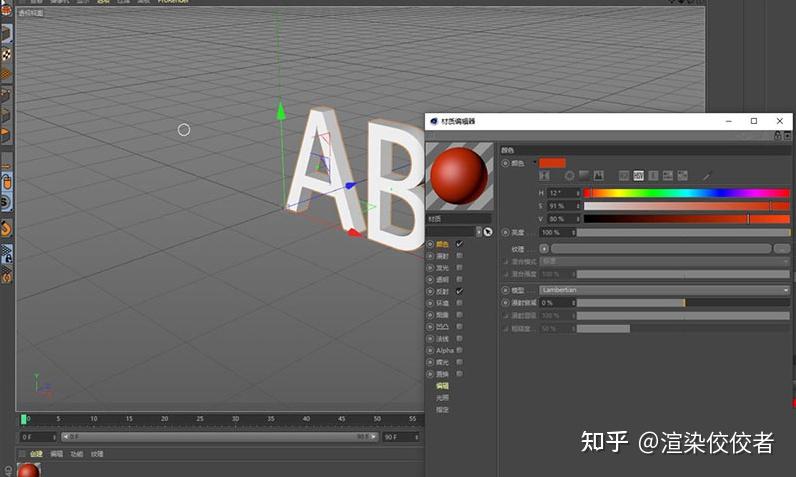Select the Model mode tool in left toolbar
The height and width of the screenshot is (477, 796).
[6, 33]
